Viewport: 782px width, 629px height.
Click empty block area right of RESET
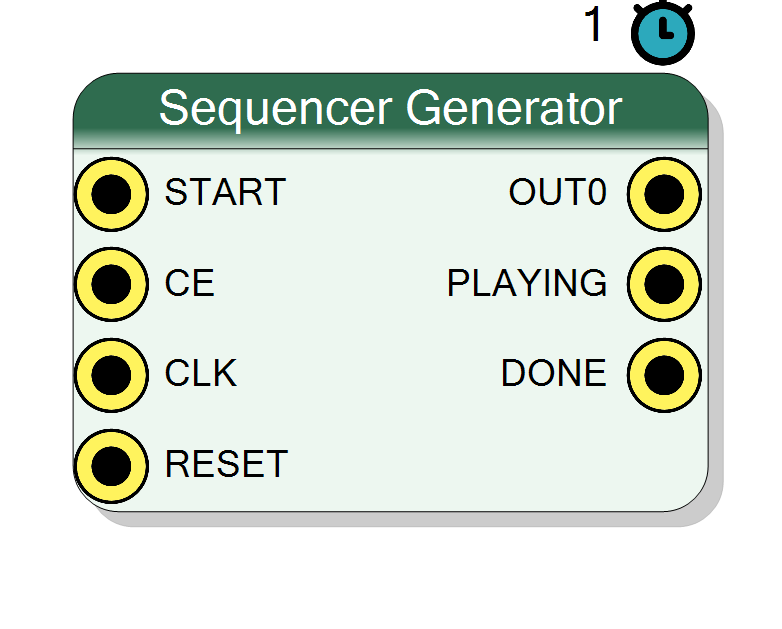[x=474, y=464]
